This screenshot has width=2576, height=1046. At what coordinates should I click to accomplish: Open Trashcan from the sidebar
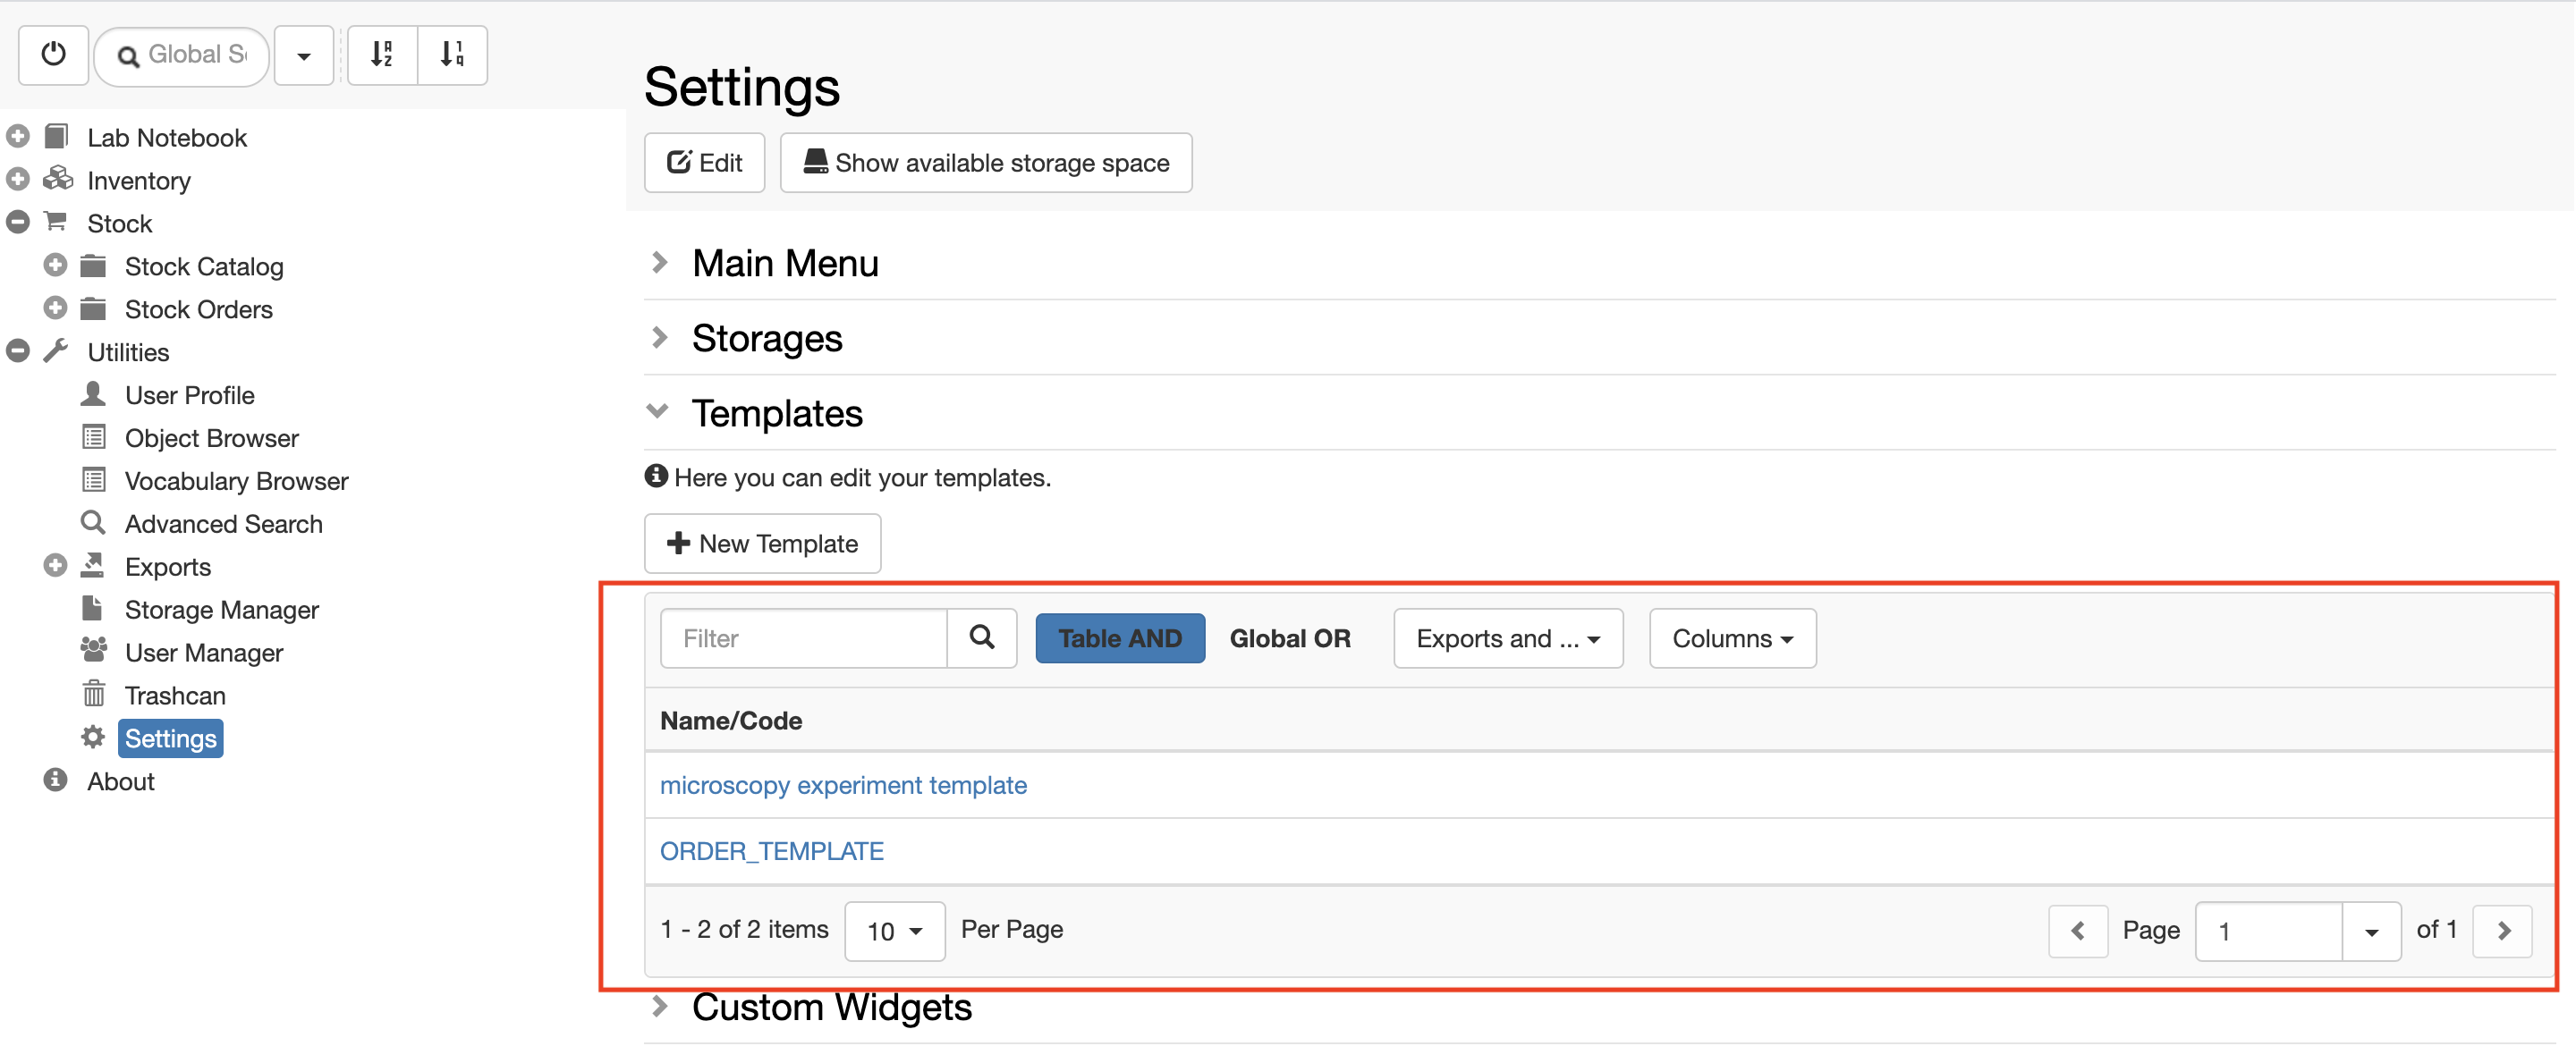coord(175,695)
